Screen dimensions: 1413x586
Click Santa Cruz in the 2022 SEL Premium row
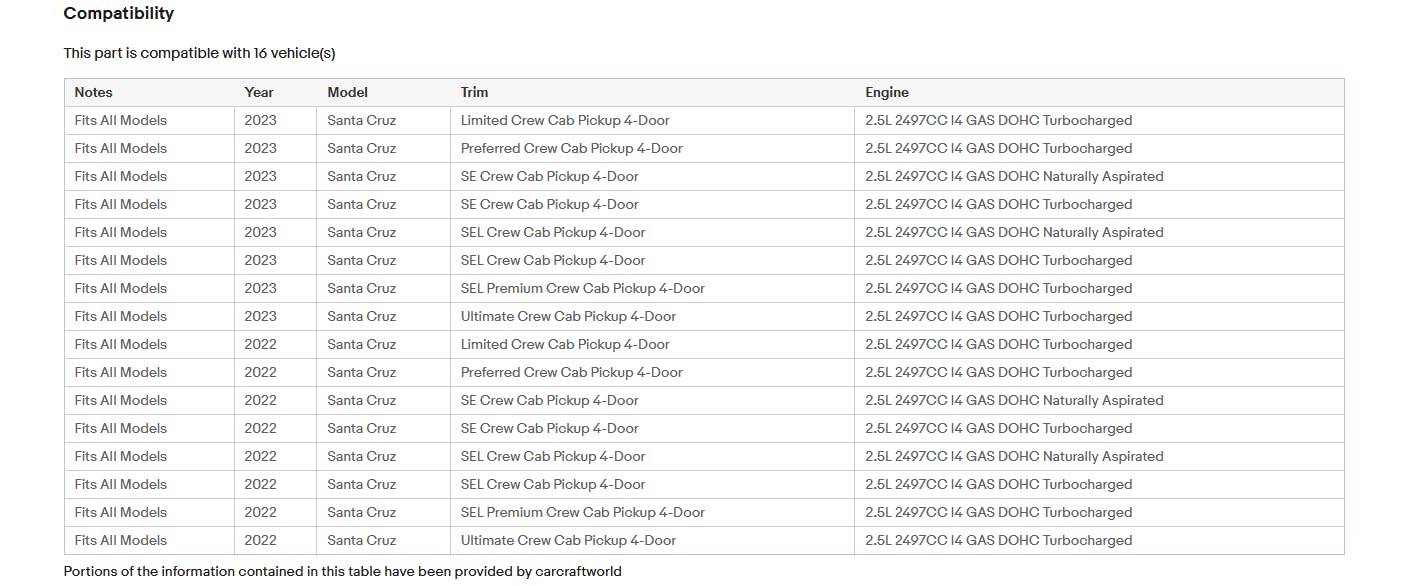click(x=362, y=512)
